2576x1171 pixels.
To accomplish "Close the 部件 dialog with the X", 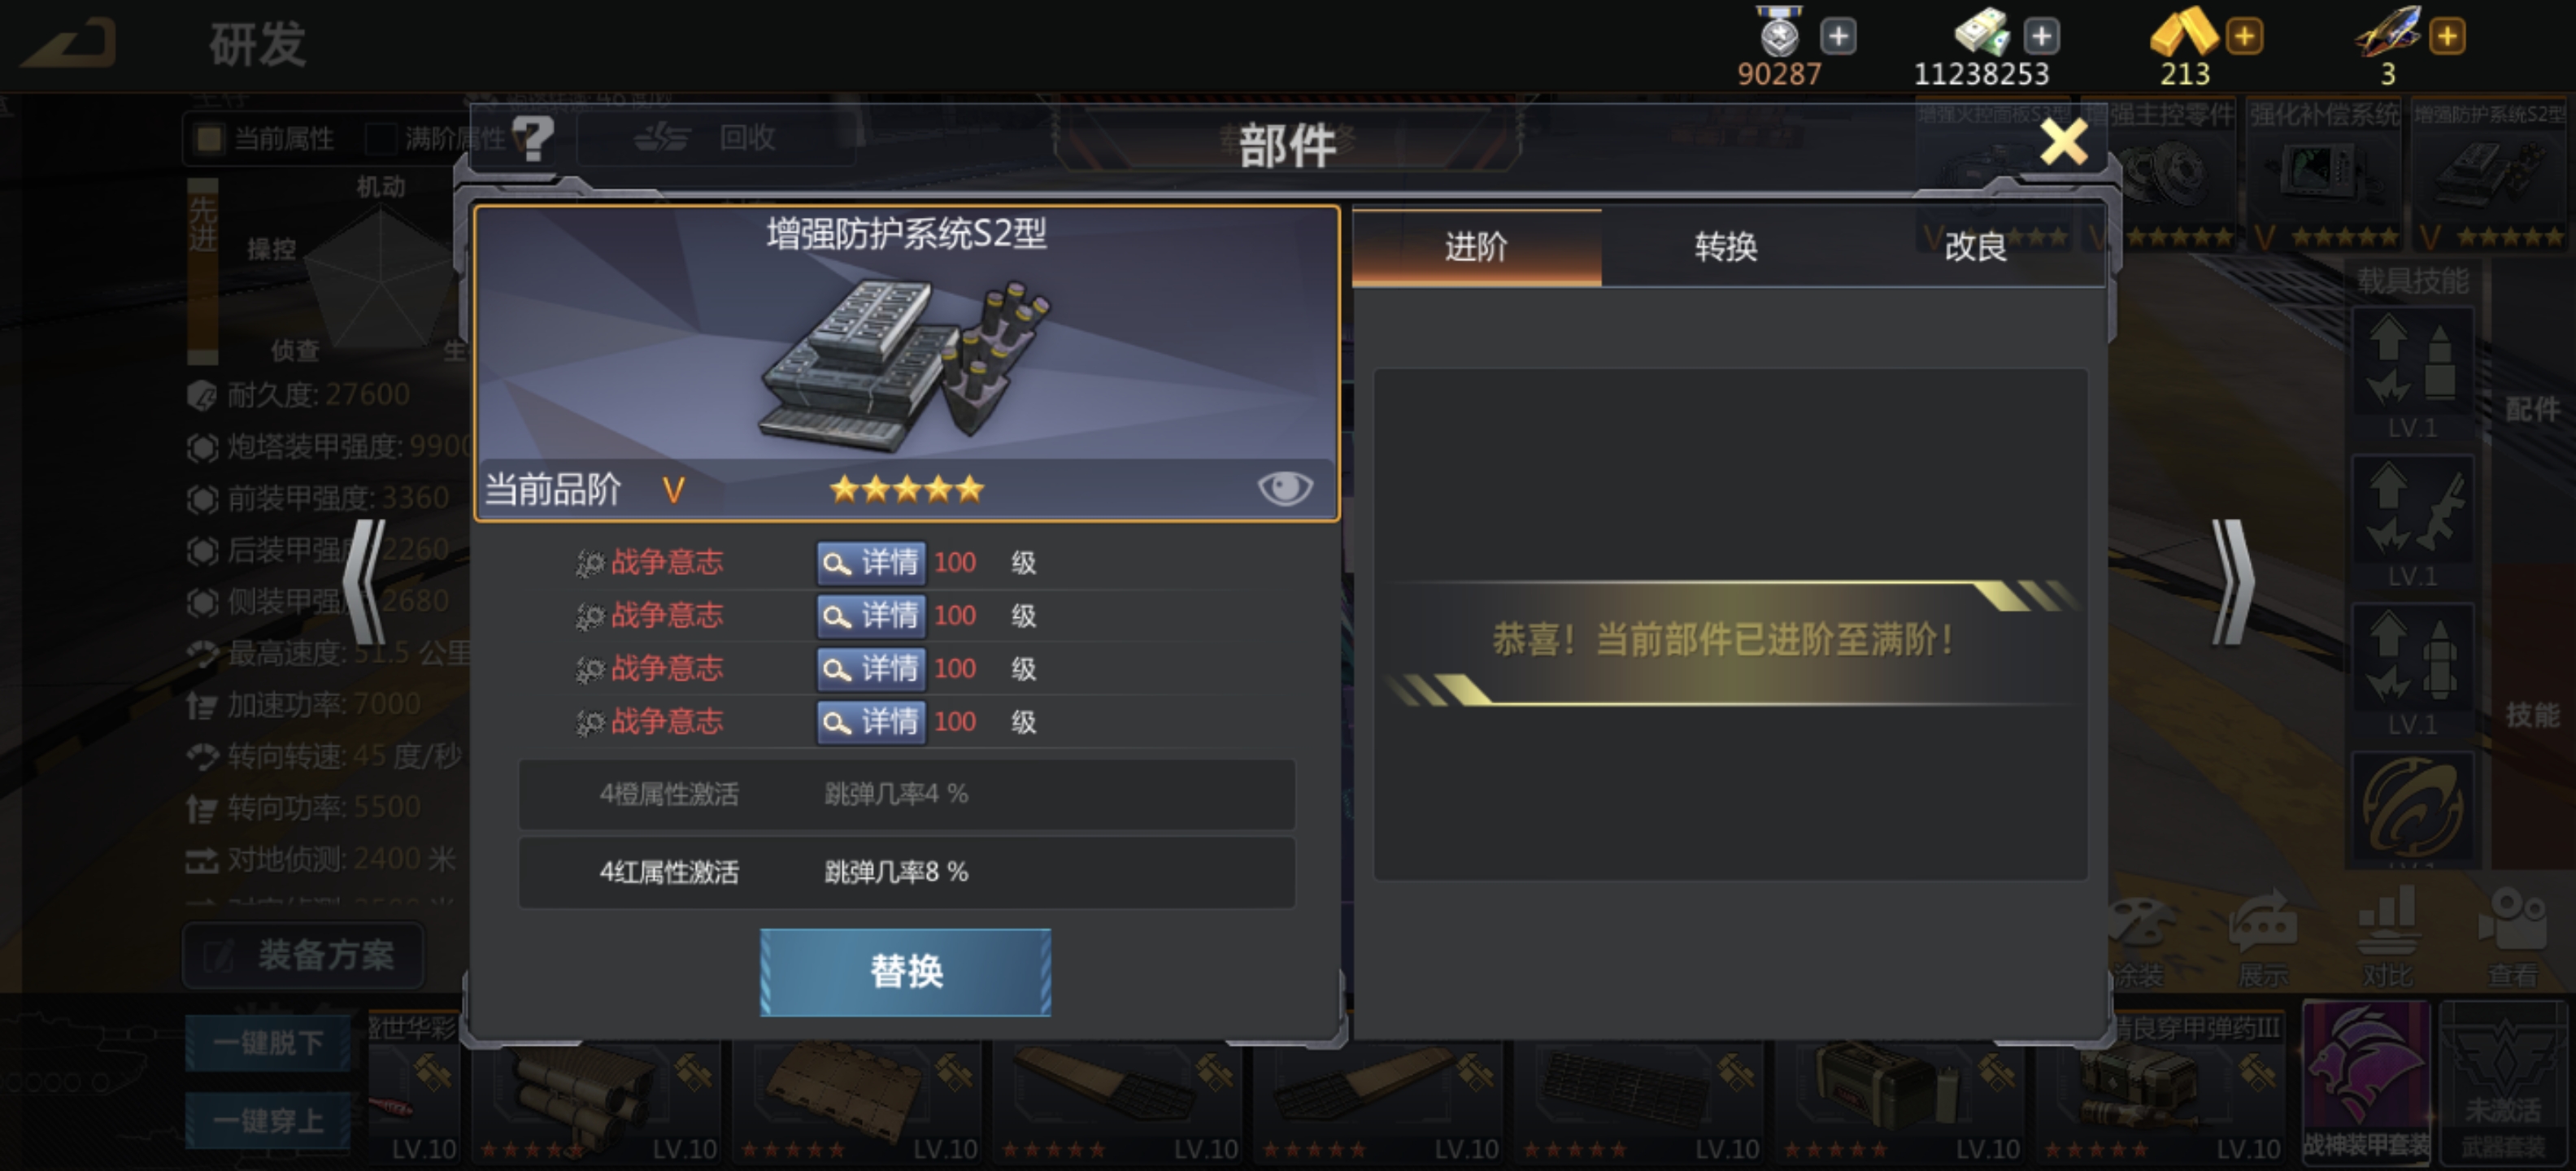I will (2063, 141).
